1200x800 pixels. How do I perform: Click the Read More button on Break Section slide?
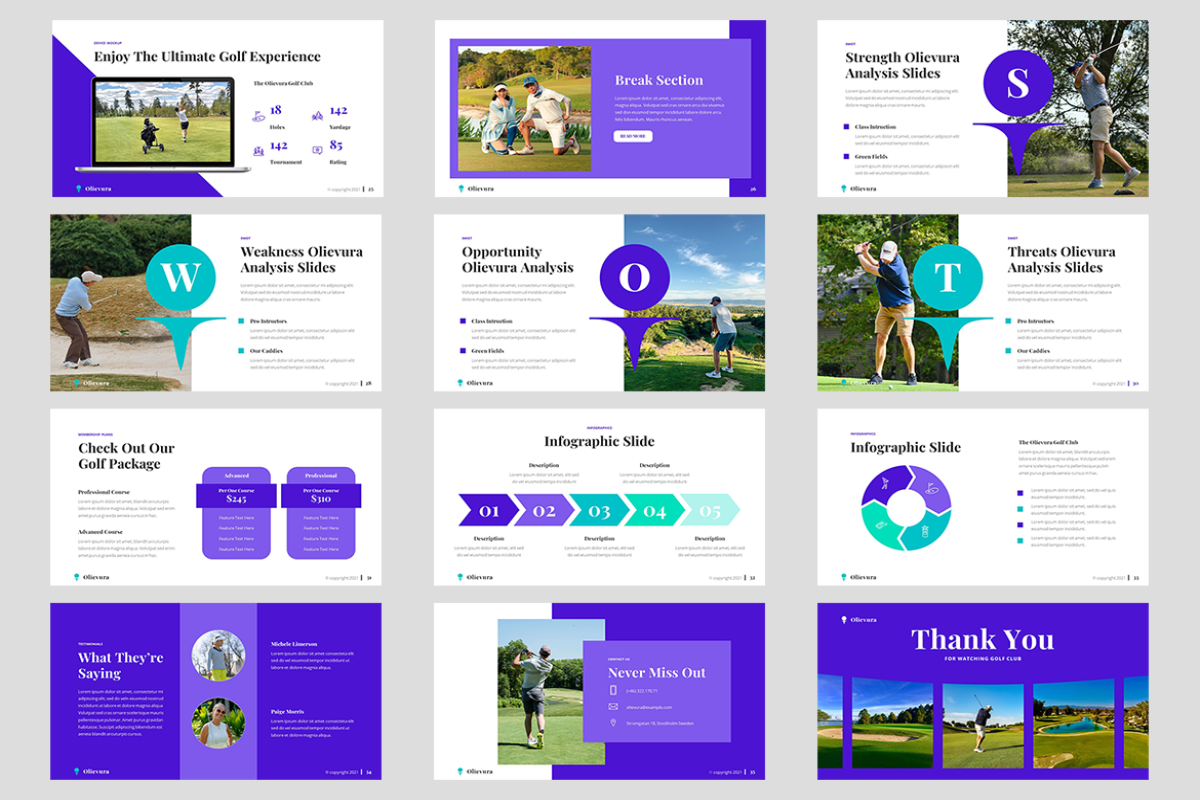632,136
